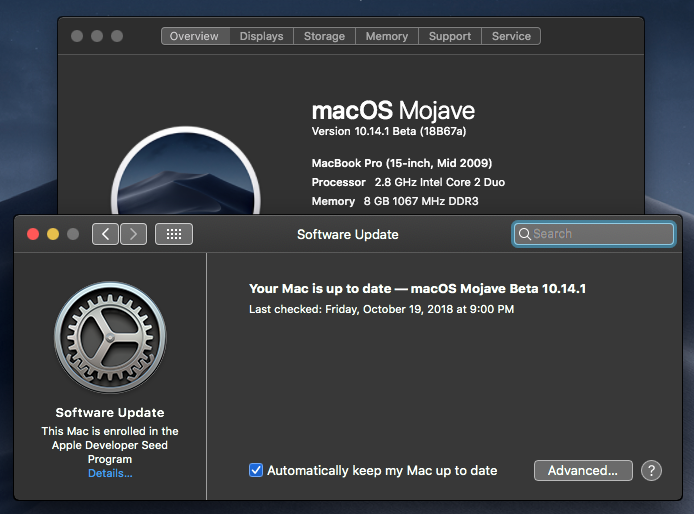Image resolution: width=694 pixels, height=514 pixels.
Task: Click the Software Update window title
Action: (347, 234)
